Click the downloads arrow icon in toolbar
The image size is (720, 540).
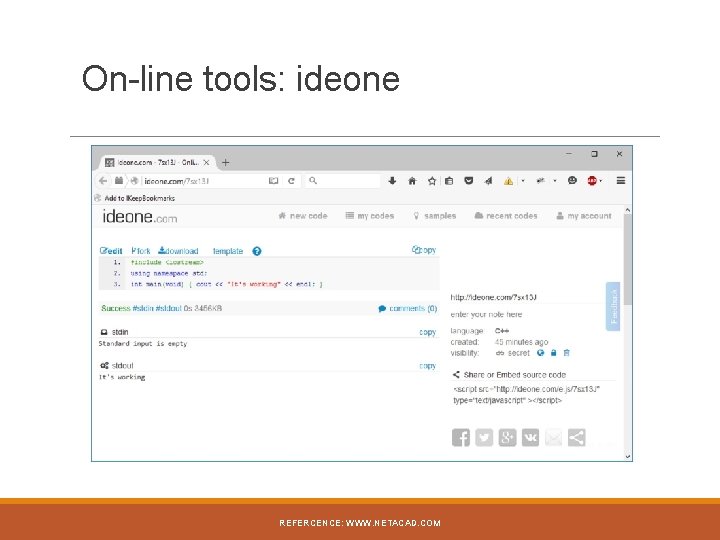click(392, 181)
